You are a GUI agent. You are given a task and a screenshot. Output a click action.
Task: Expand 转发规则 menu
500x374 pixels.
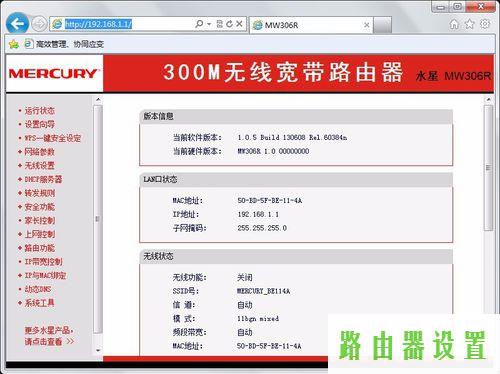pos(40,193)
